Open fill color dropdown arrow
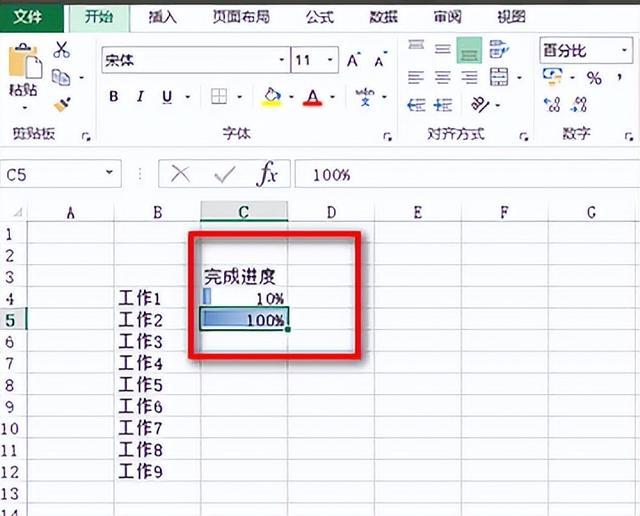The height and width of the screenshot is (516, 640). point(291,97)
